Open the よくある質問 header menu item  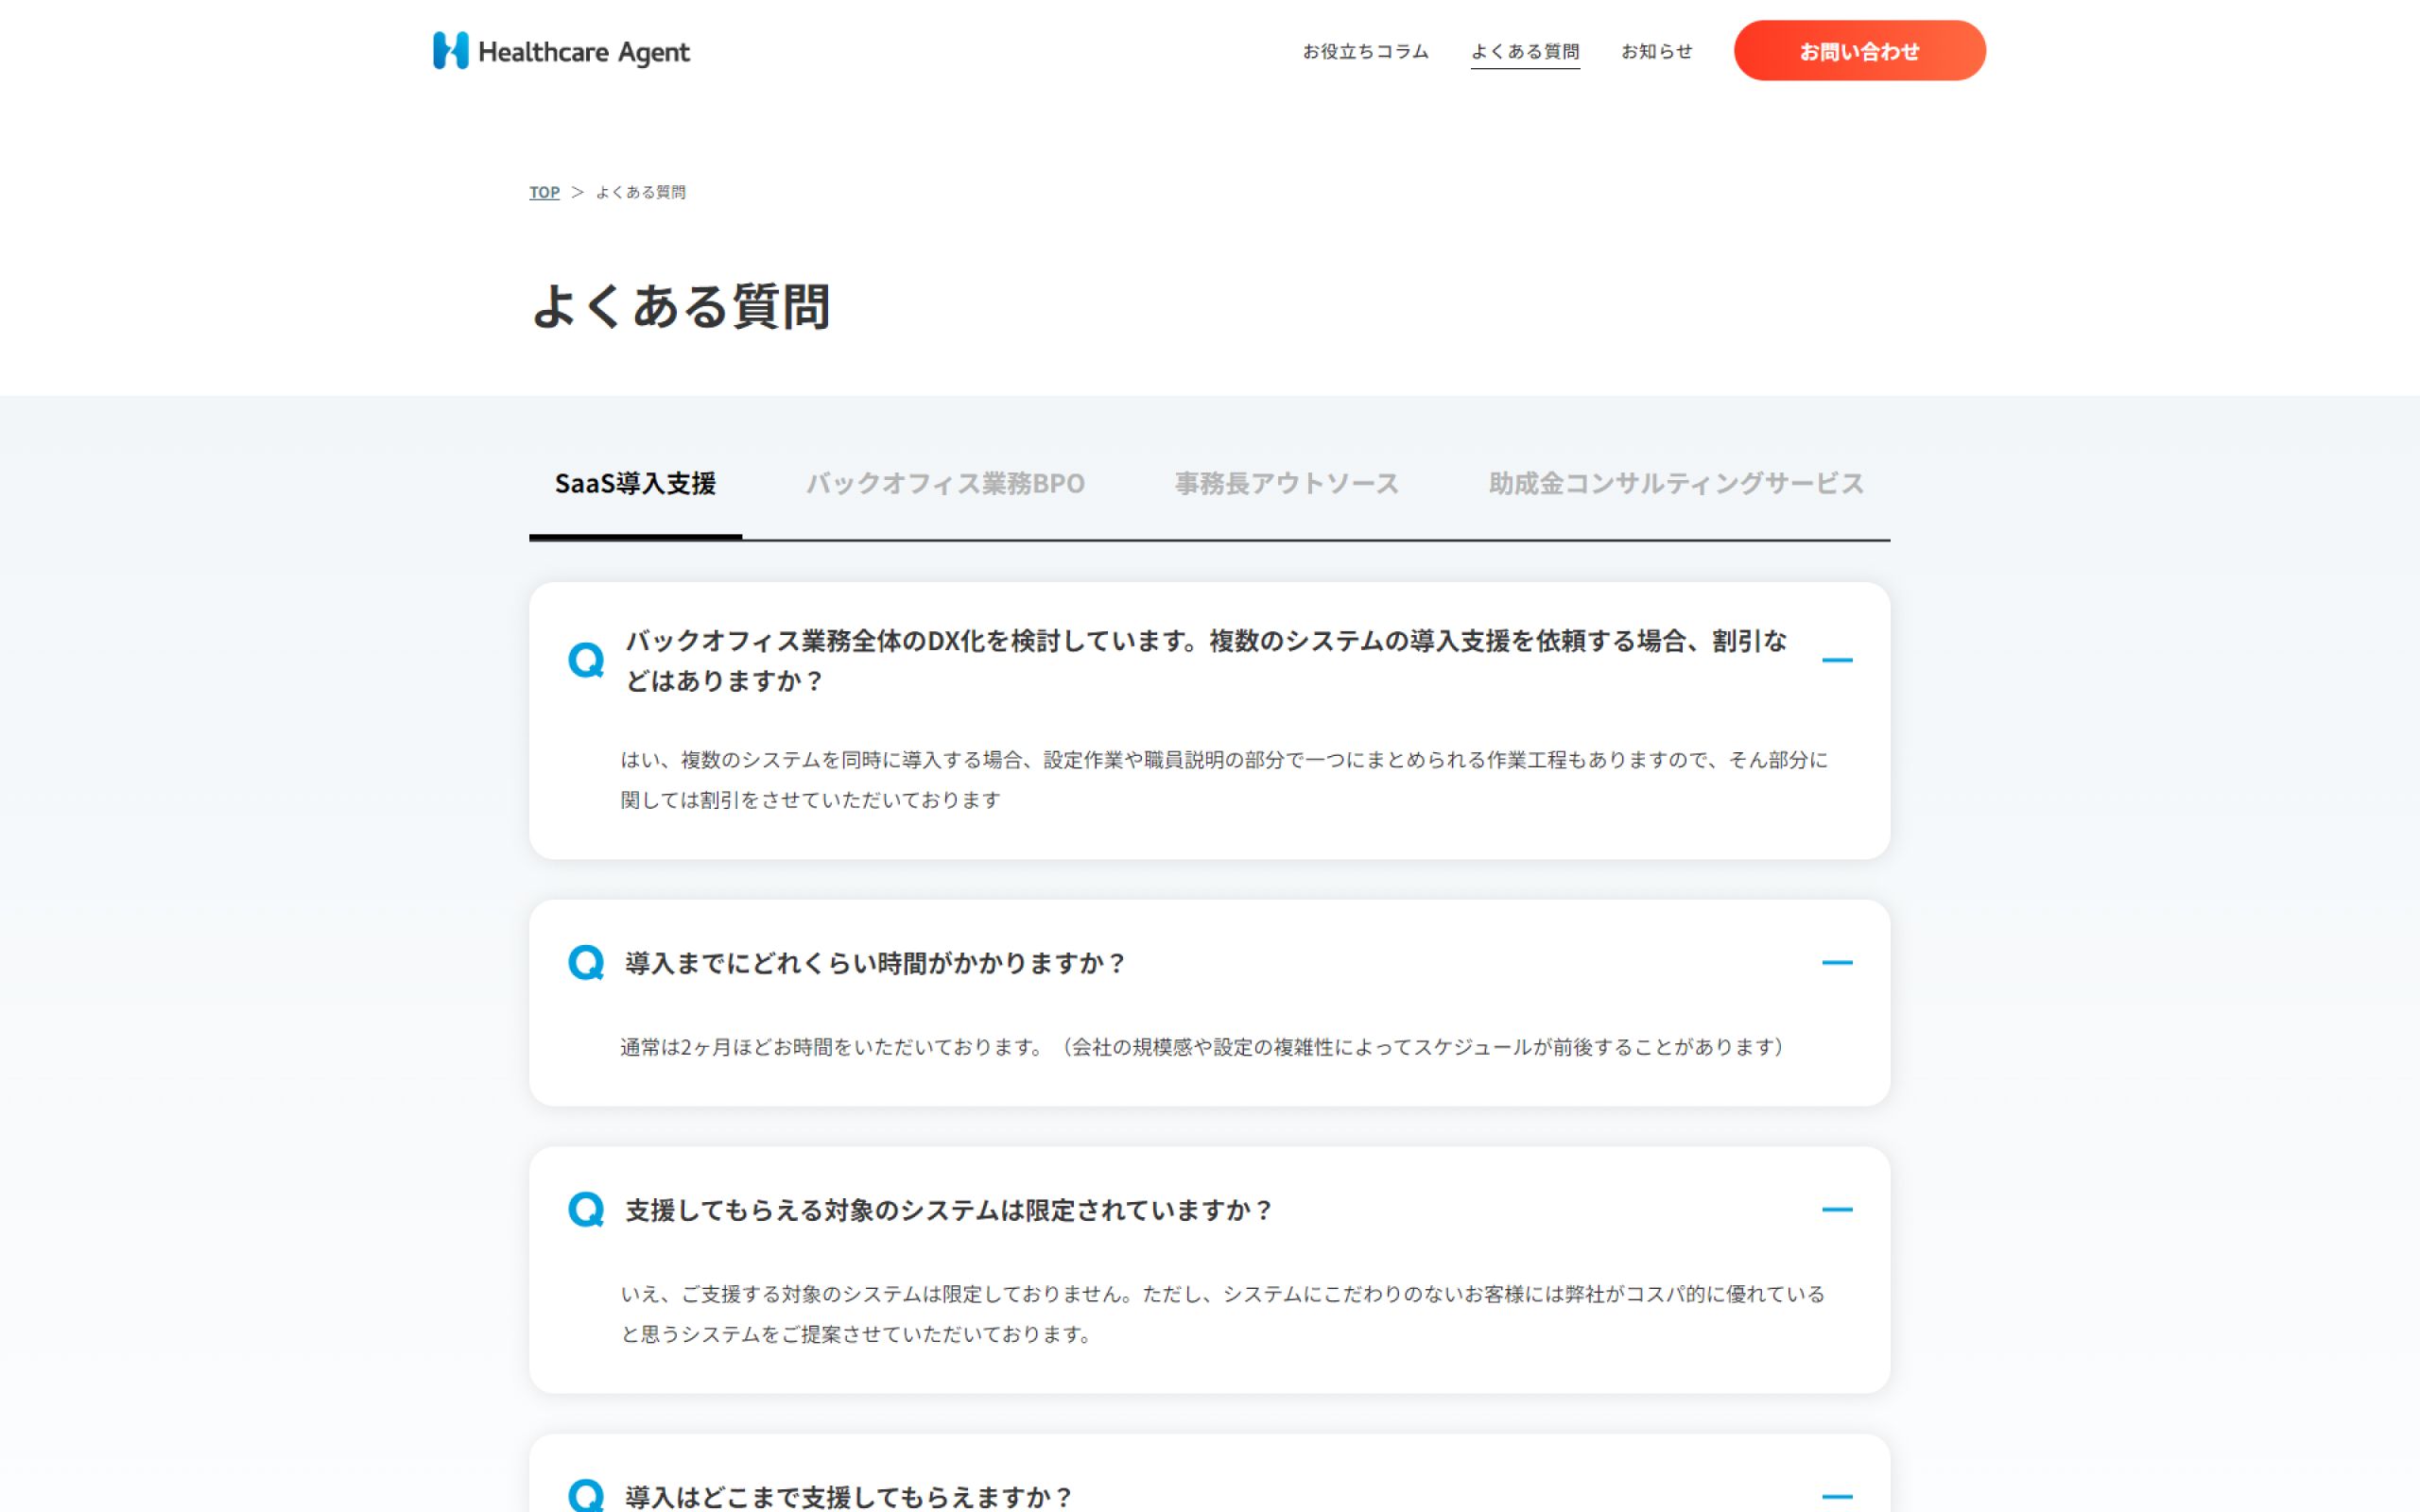[x=1525, y=51]
